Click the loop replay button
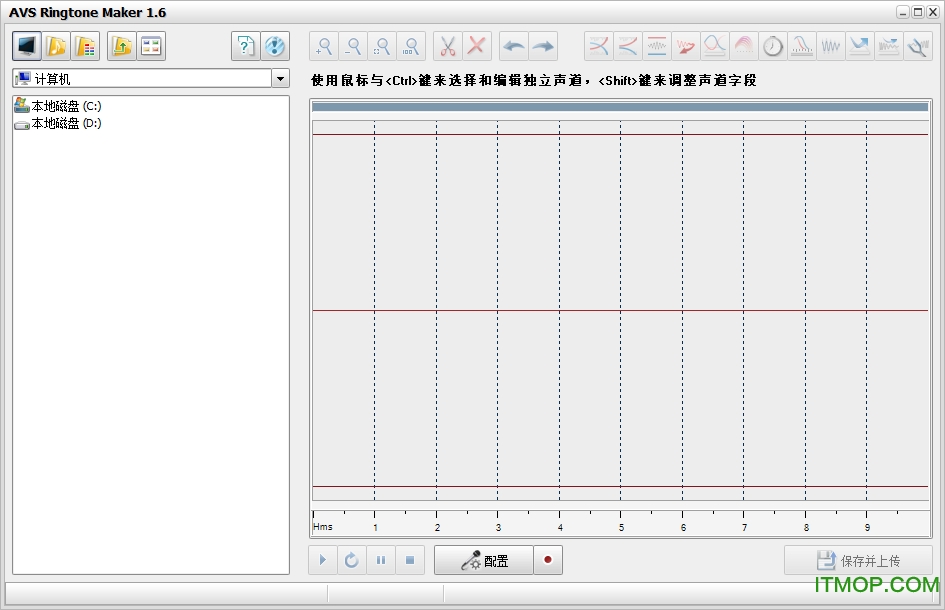 click(352, 560)
